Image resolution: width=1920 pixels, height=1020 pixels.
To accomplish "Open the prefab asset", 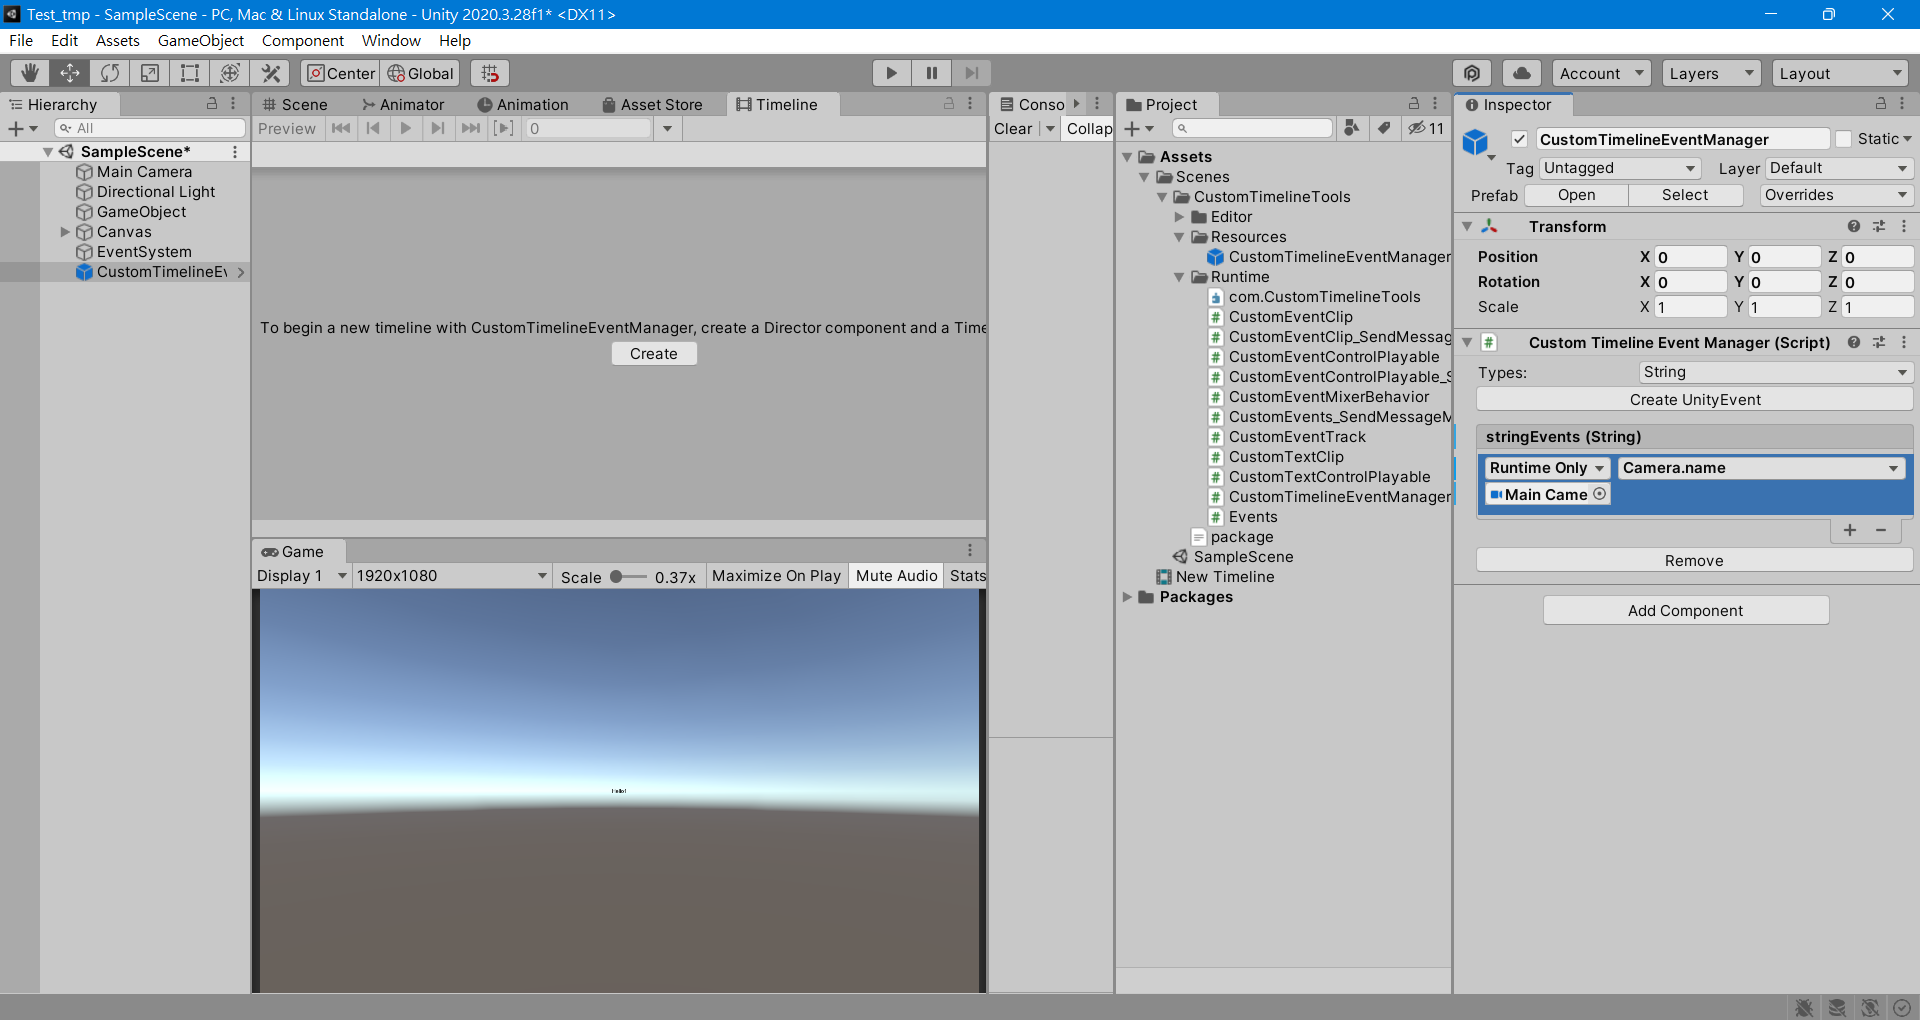I will point(1577,195).
